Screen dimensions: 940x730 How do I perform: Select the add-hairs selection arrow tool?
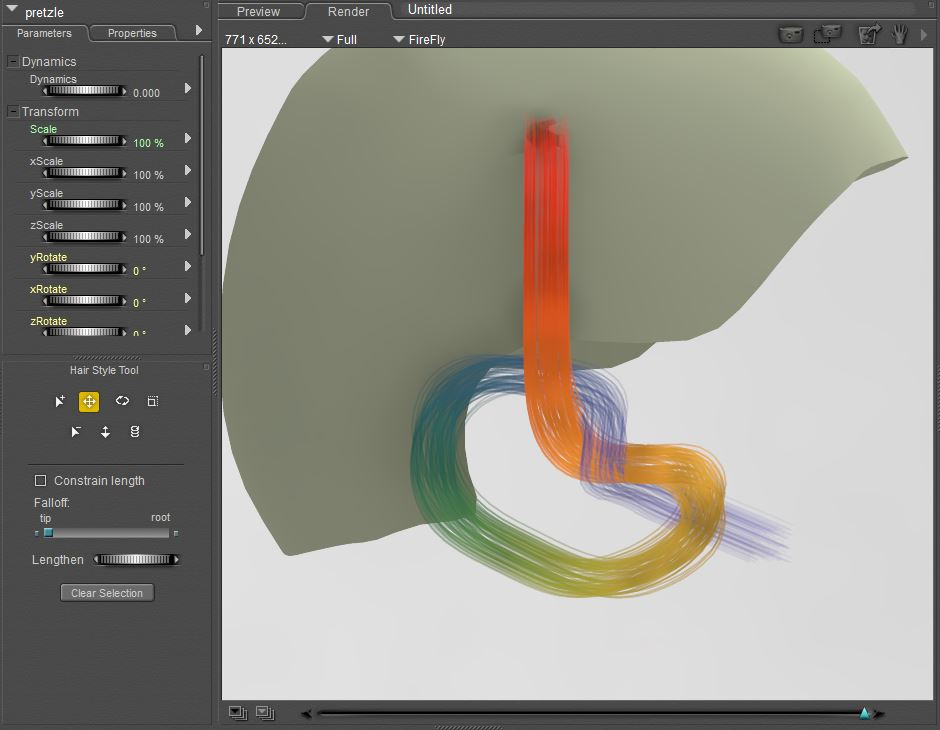[60, 401]
